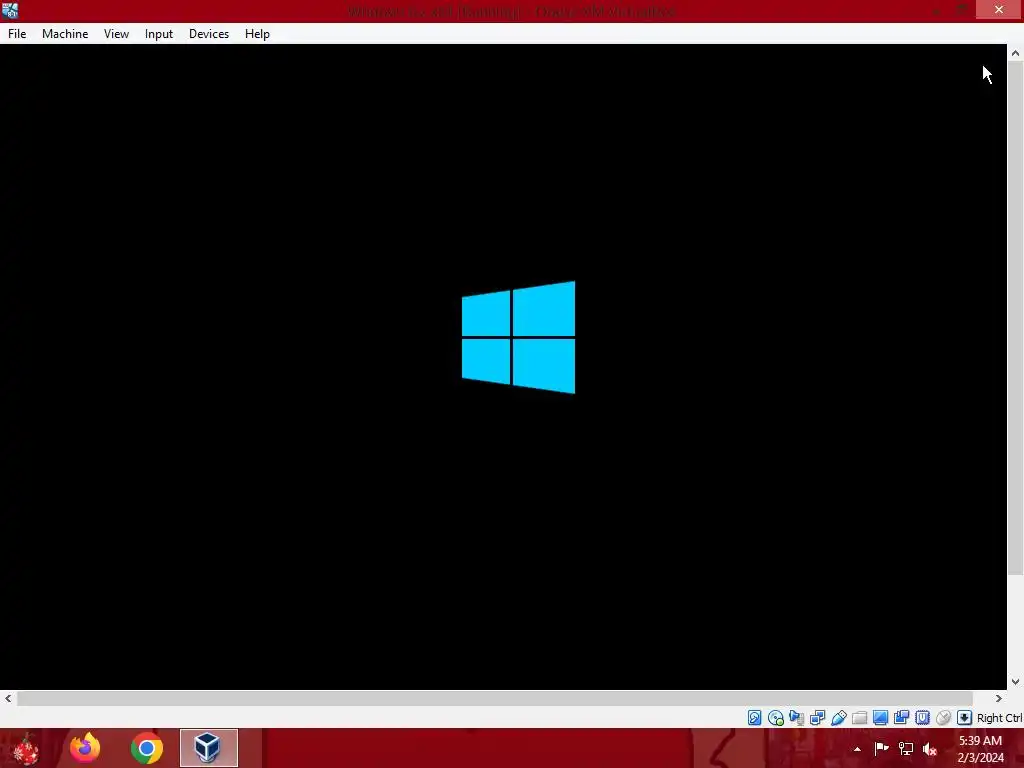Screen dimensions: 1024x768
Task: Click the shared folders status icon
Action: click(859, 718)
